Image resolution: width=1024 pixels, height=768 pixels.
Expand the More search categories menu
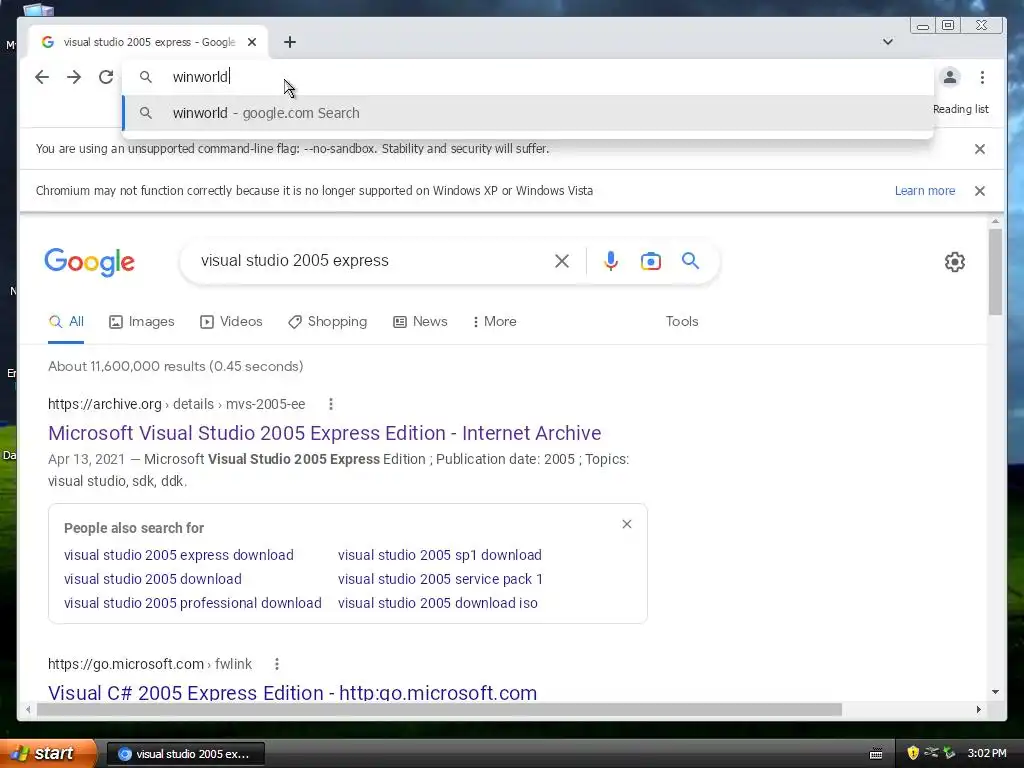tap(494, 321)
